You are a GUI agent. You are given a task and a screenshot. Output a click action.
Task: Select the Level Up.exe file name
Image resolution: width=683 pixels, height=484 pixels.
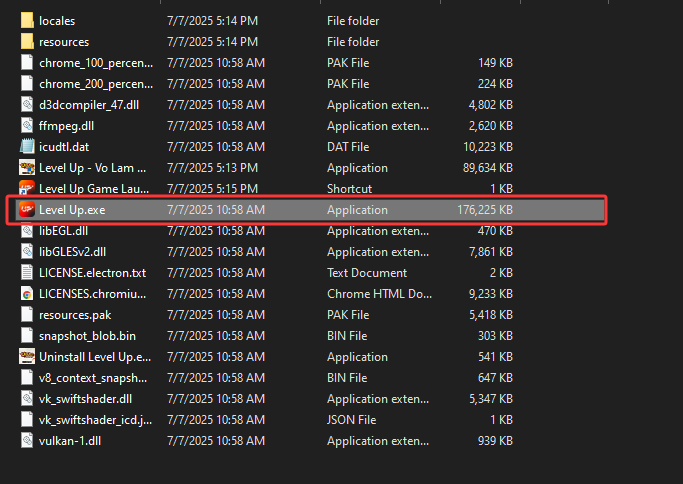[x=72, y=210]
